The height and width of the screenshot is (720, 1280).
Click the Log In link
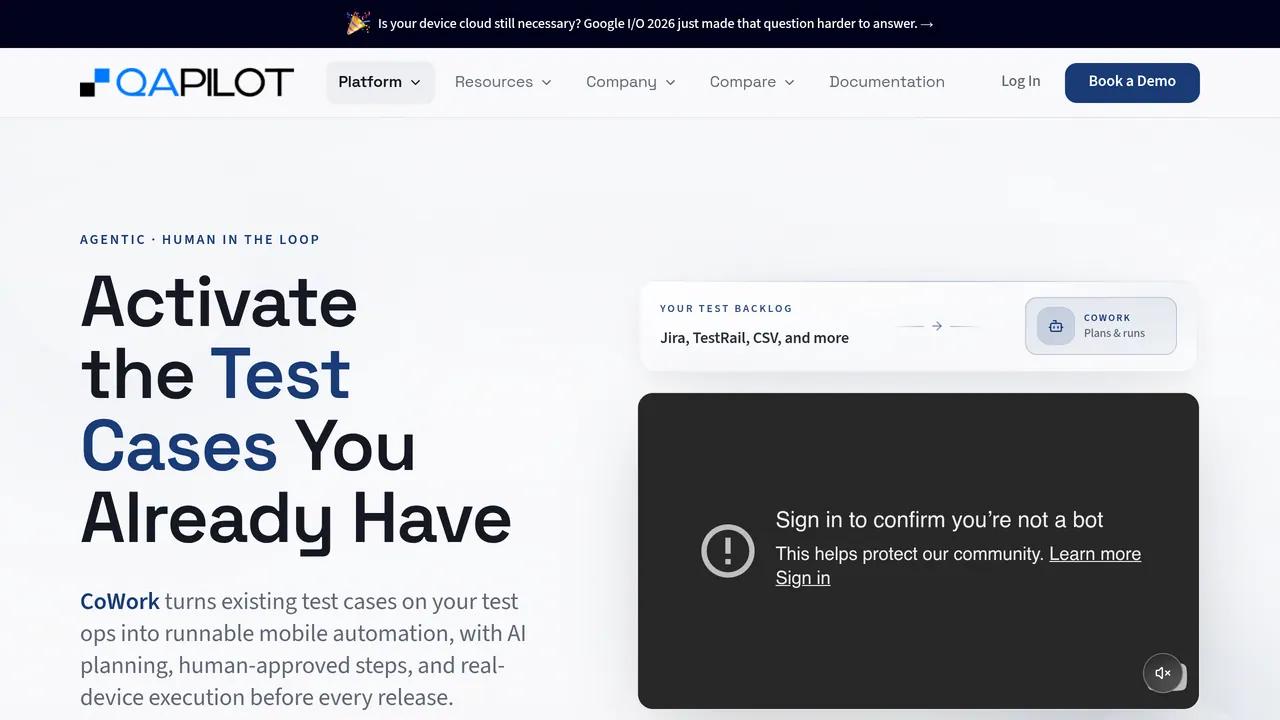(x=1021, y=81)
